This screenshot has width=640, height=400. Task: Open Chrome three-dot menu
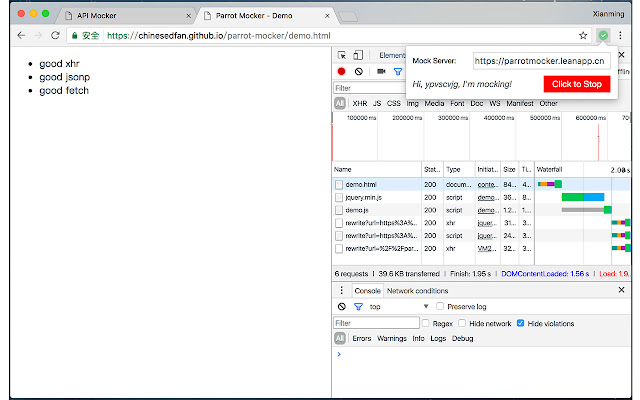click(620, 36)
